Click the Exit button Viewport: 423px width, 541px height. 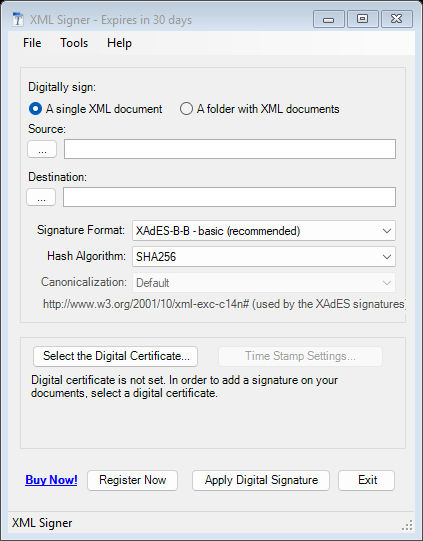tap(366, 480)
